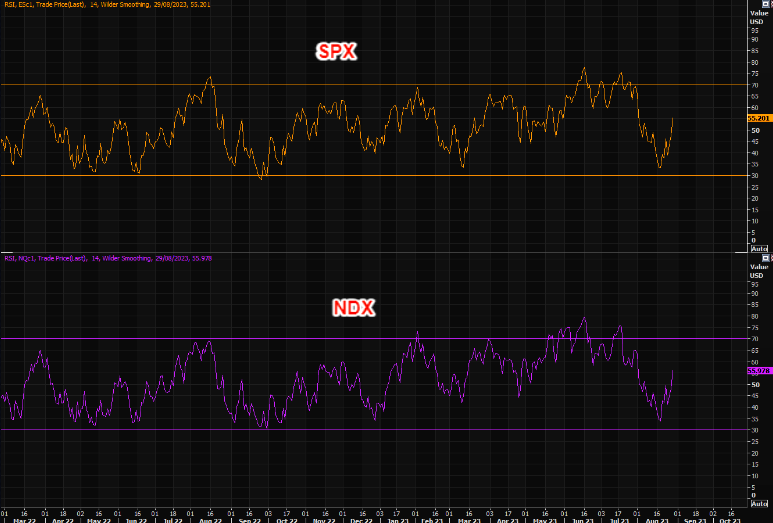Select the purple NQc1 RSI legend text
773x523 pixels.
108,258
